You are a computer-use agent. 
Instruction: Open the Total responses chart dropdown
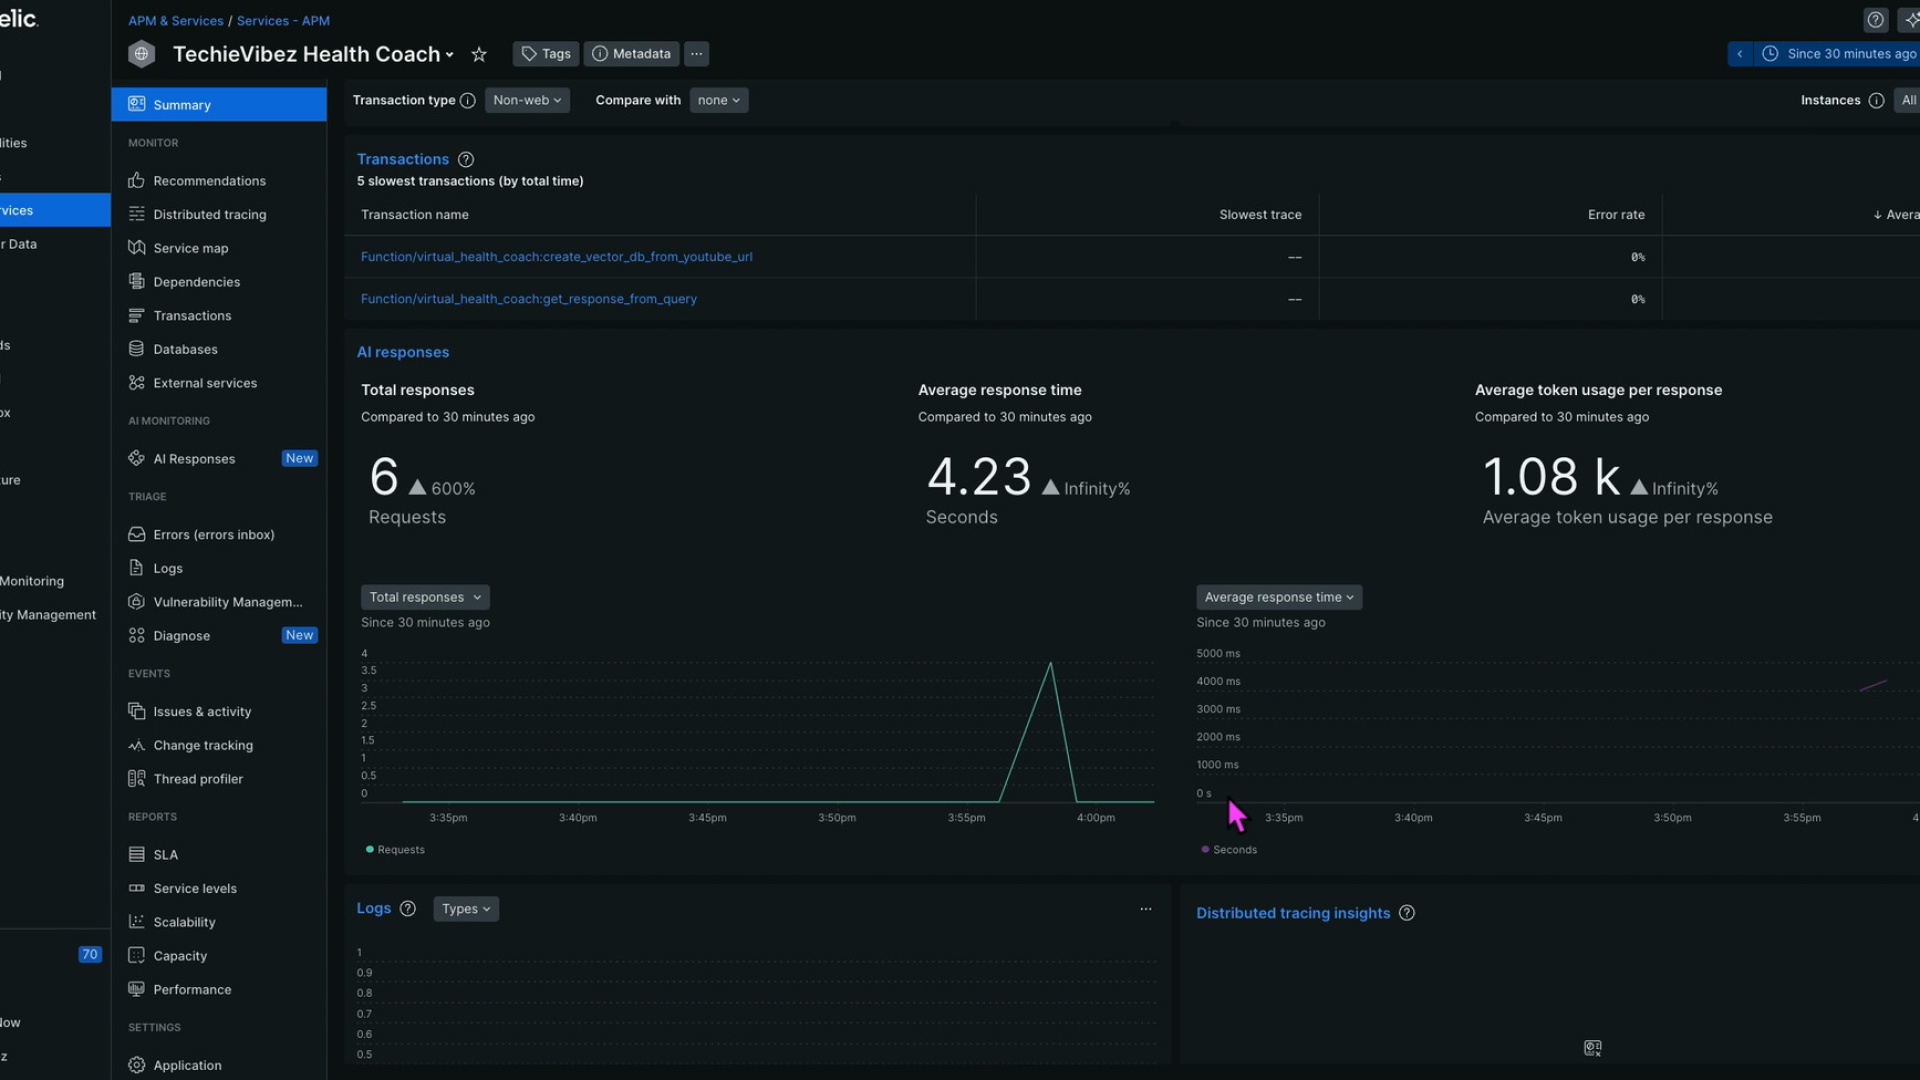tap(425, 597)
